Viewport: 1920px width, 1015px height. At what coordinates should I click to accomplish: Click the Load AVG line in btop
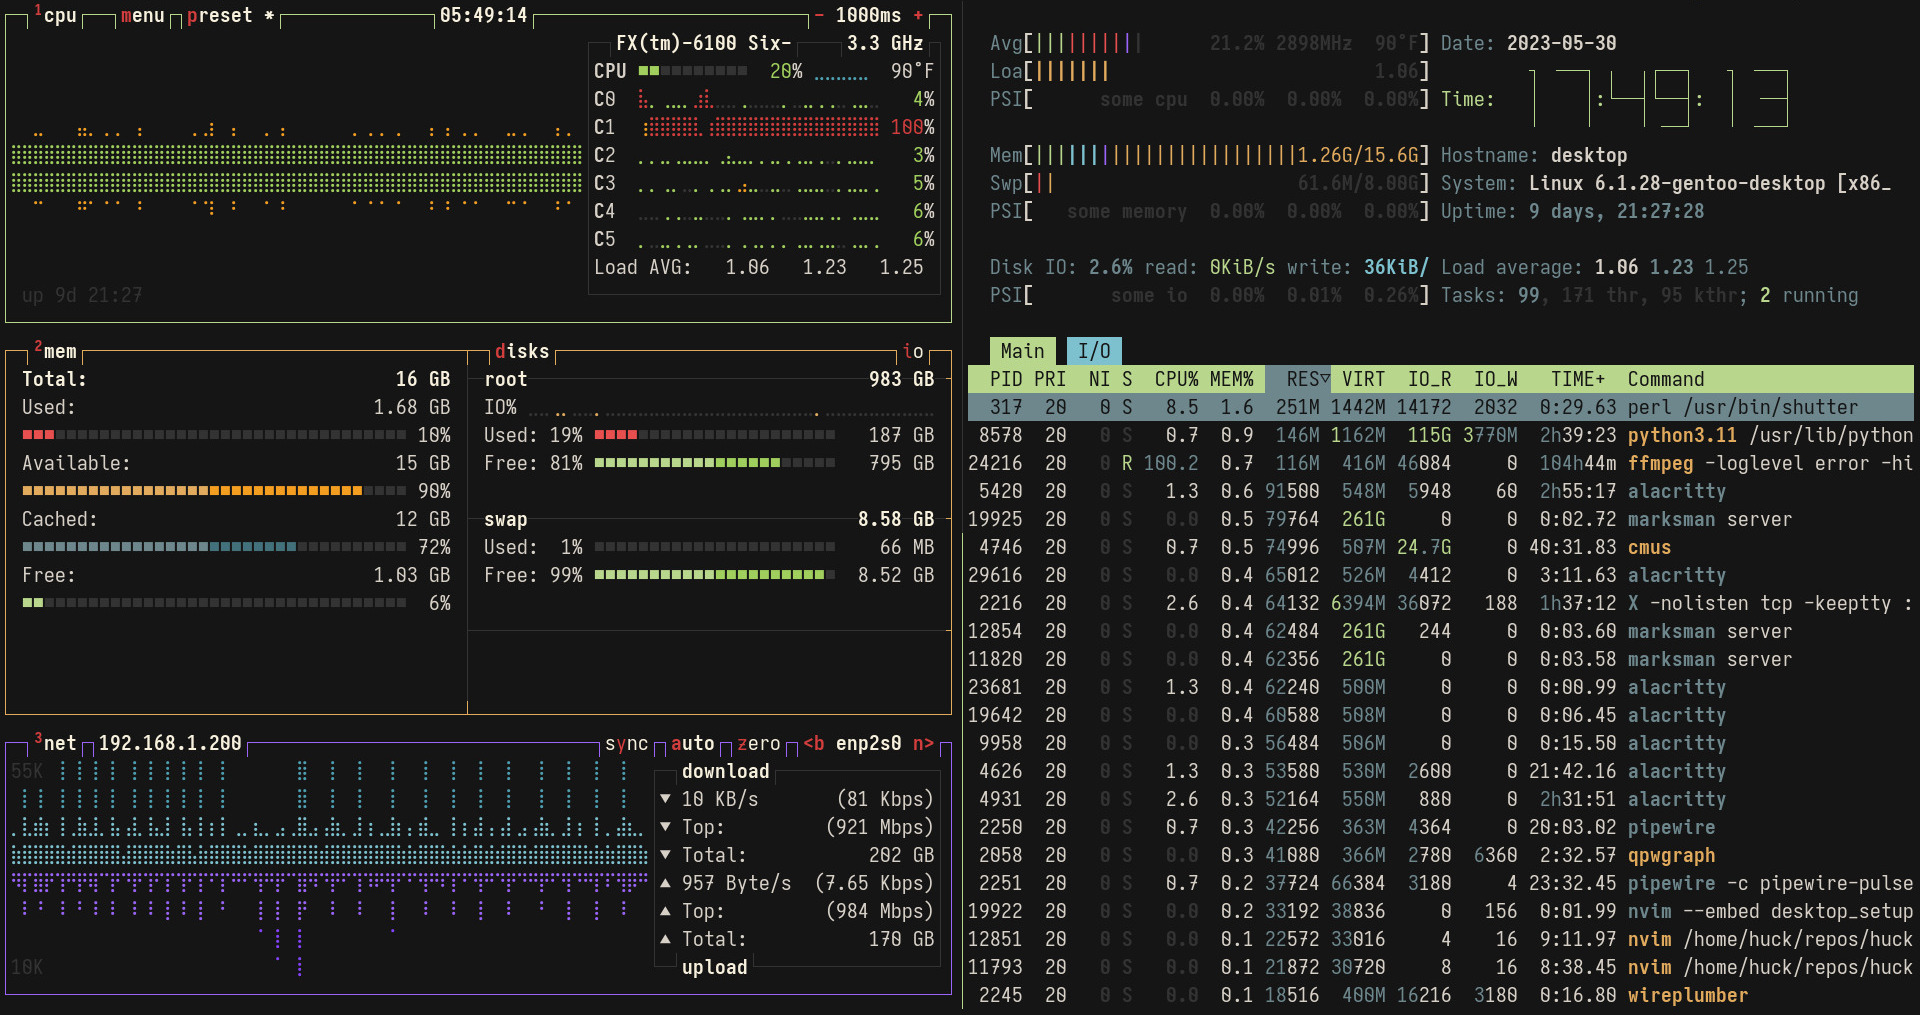tap(759, 267)
